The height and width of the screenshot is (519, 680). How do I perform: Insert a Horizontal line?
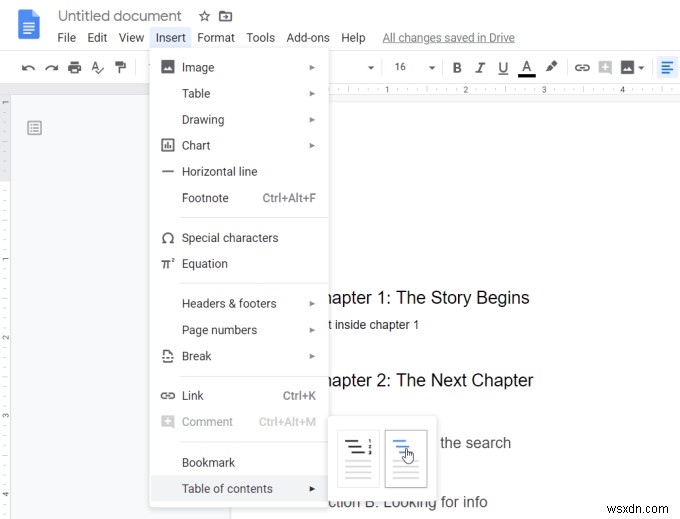click(x=239, y=171)
